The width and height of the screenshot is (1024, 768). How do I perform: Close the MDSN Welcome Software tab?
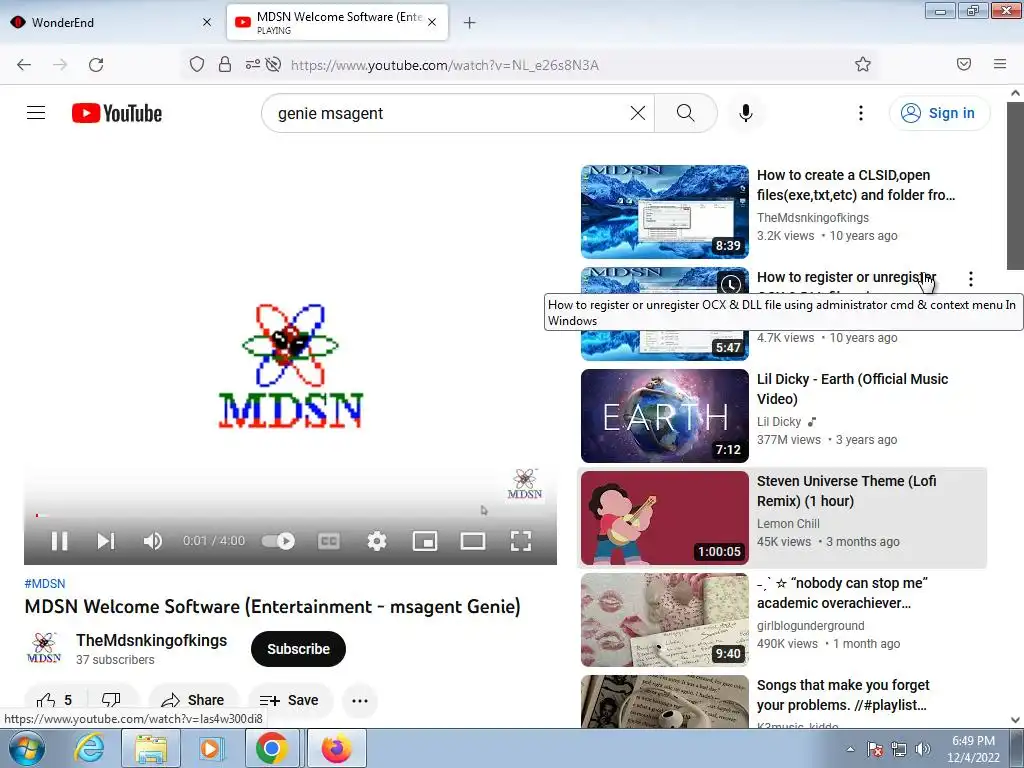coord(432,22)
